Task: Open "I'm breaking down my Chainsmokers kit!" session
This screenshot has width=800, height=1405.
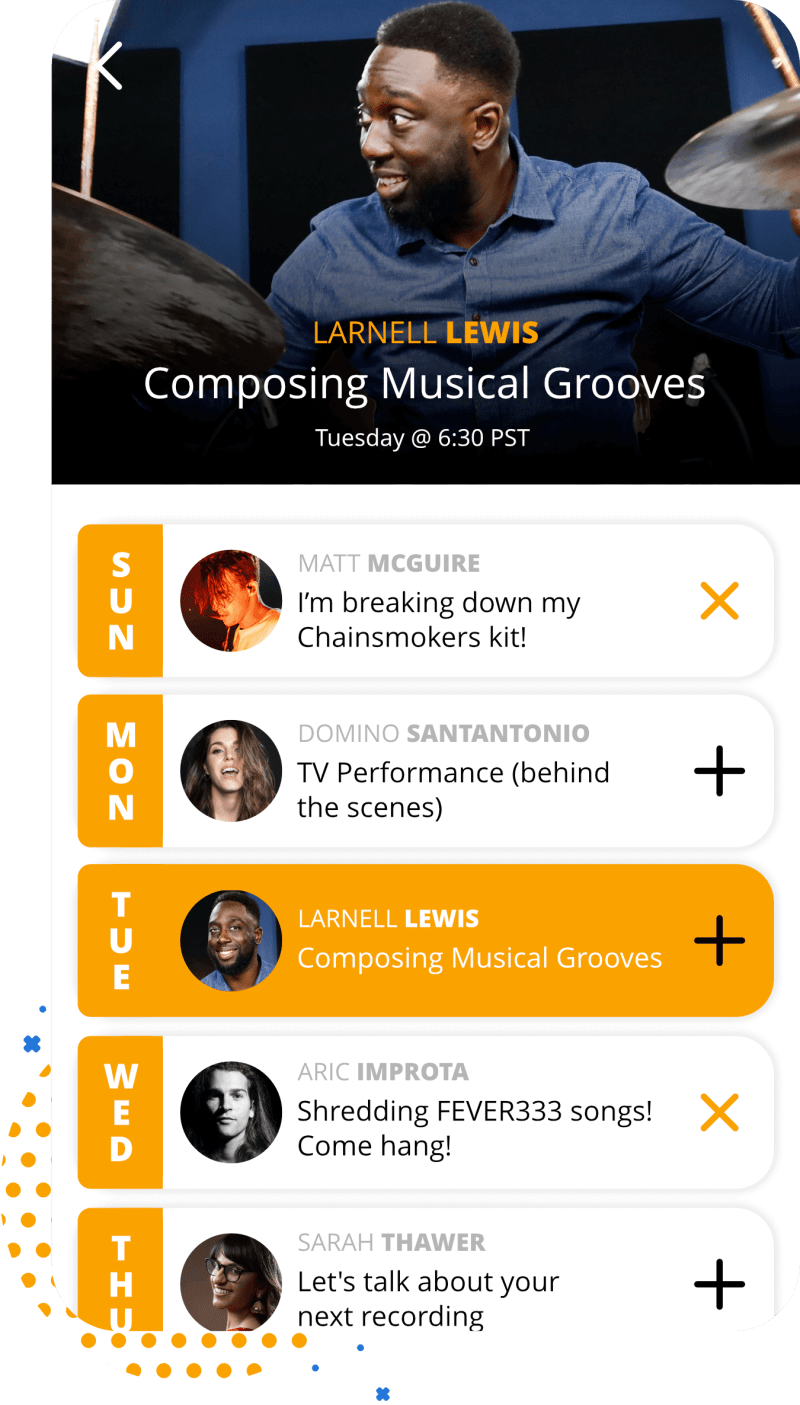Action: (x=439, y=619)
